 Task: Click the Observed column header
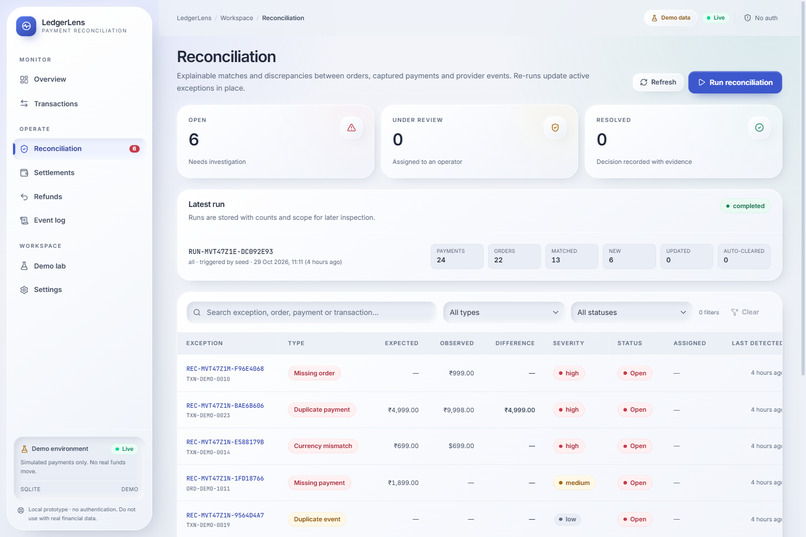tap(456, 343)
